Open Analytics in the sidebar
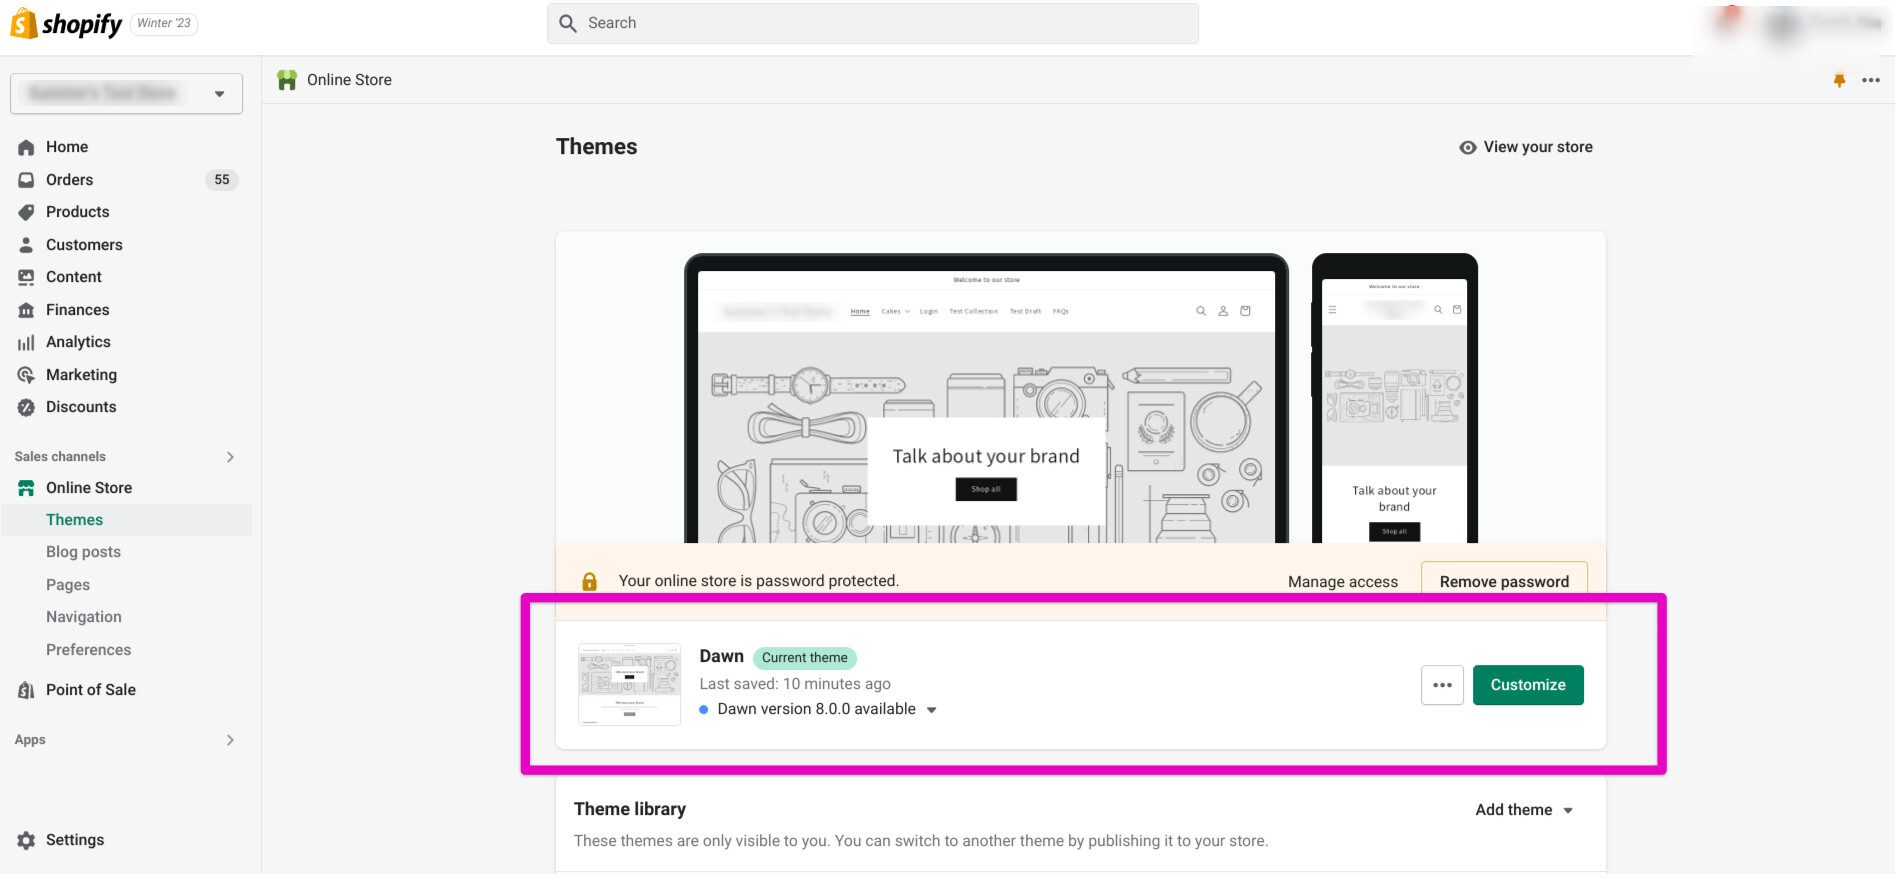 click(78, 342)
